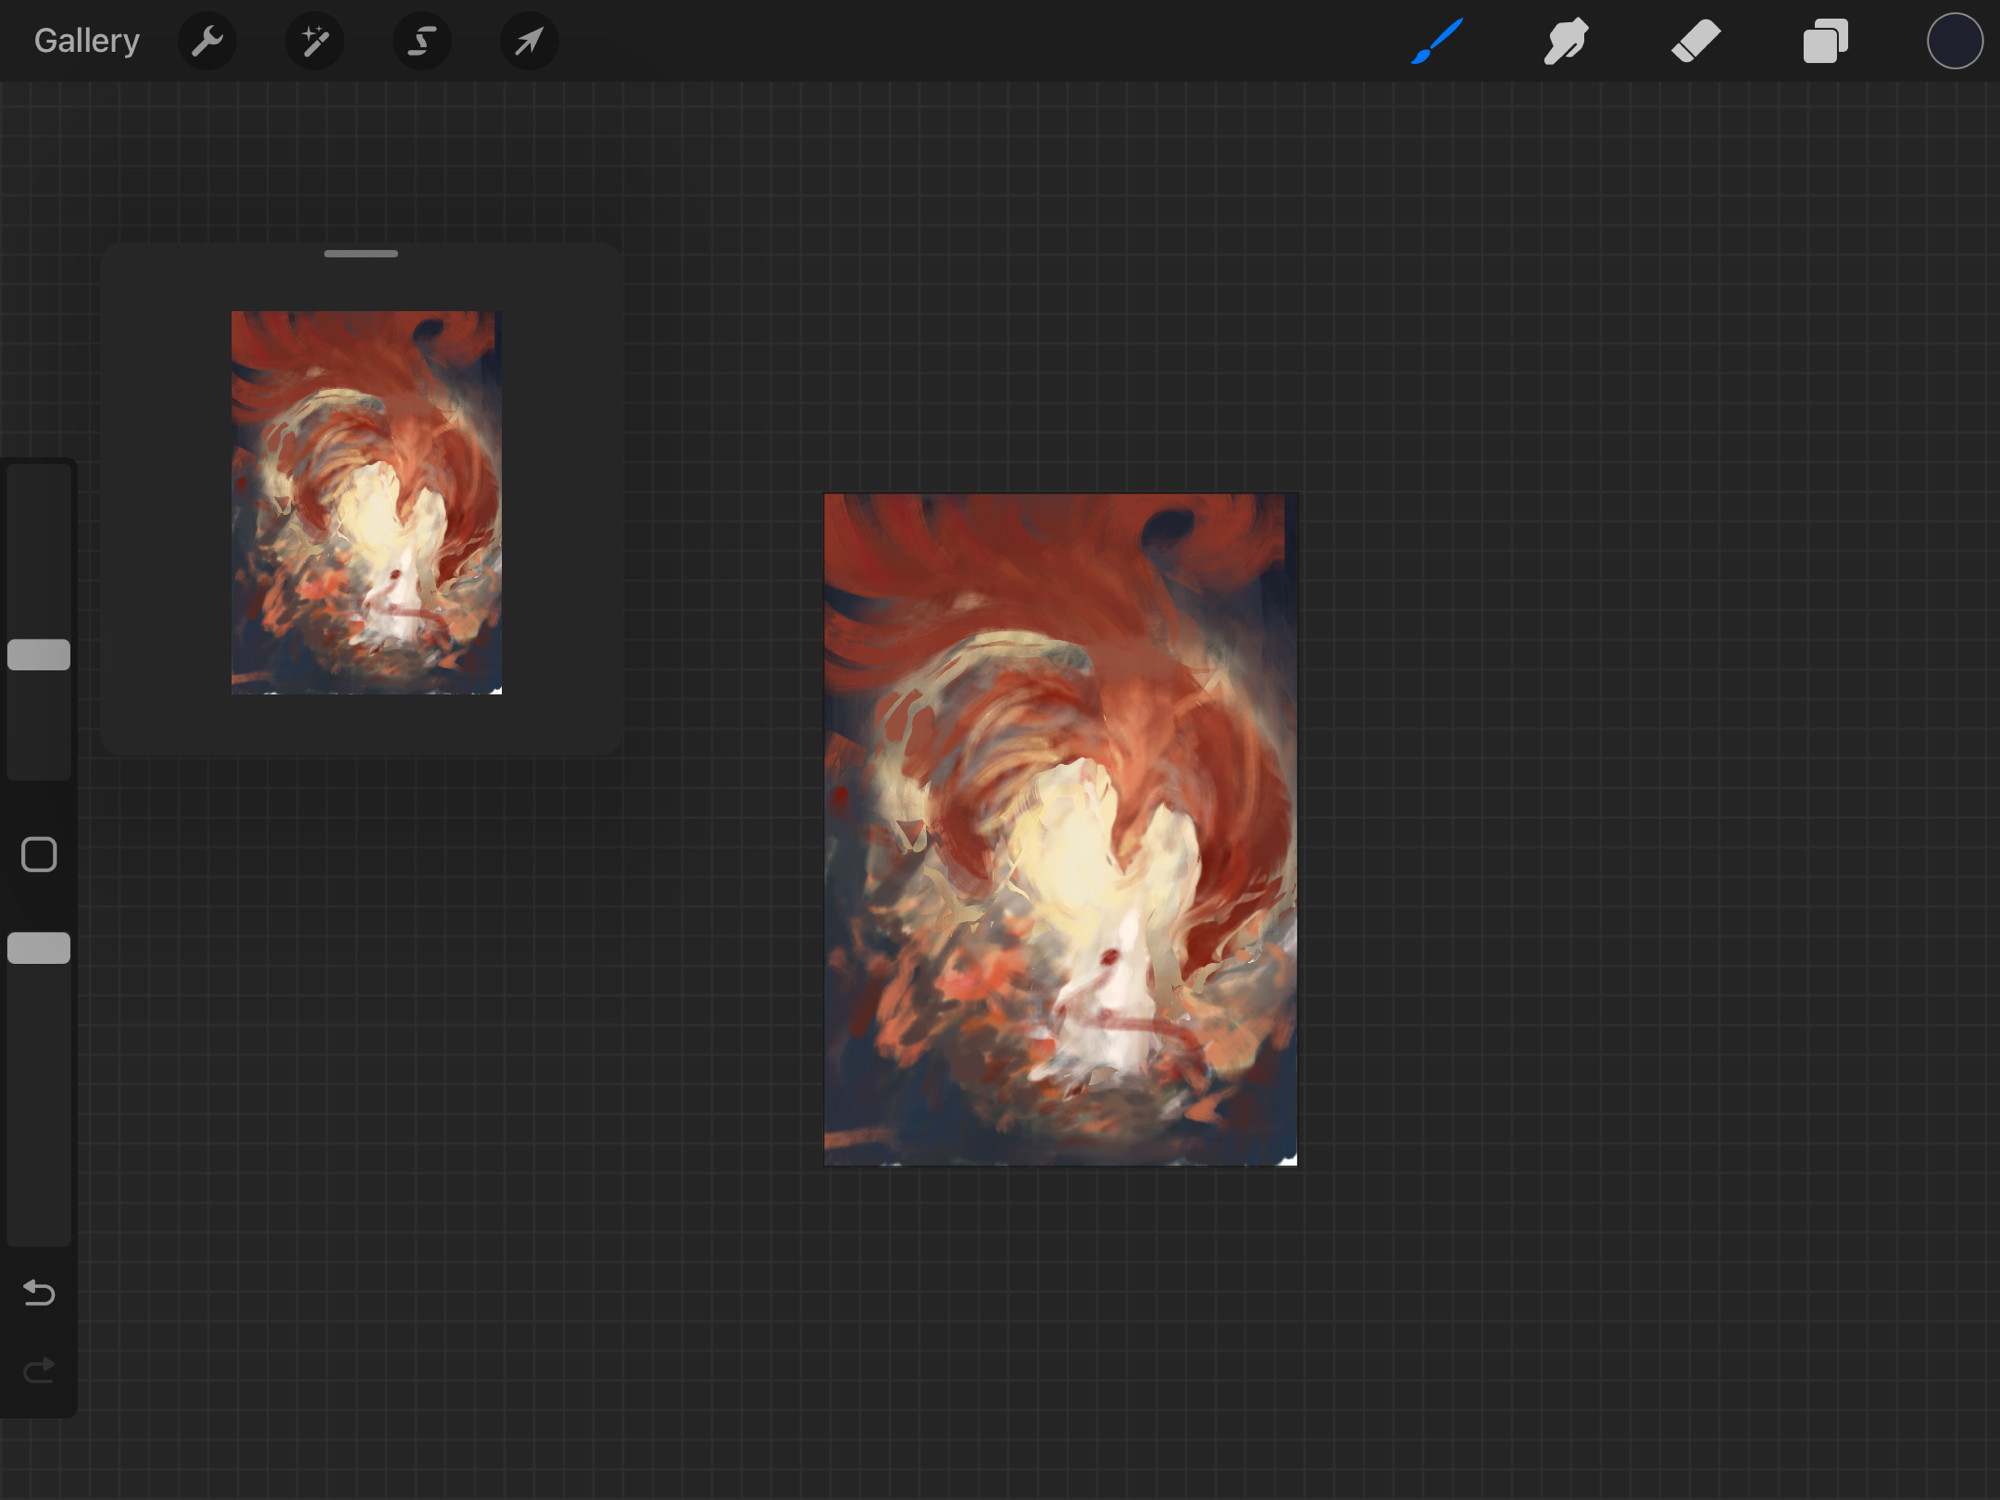This screenshot has width=2000, height=1500.
Task: Return to the Gallery
Action: click(87, 41)
